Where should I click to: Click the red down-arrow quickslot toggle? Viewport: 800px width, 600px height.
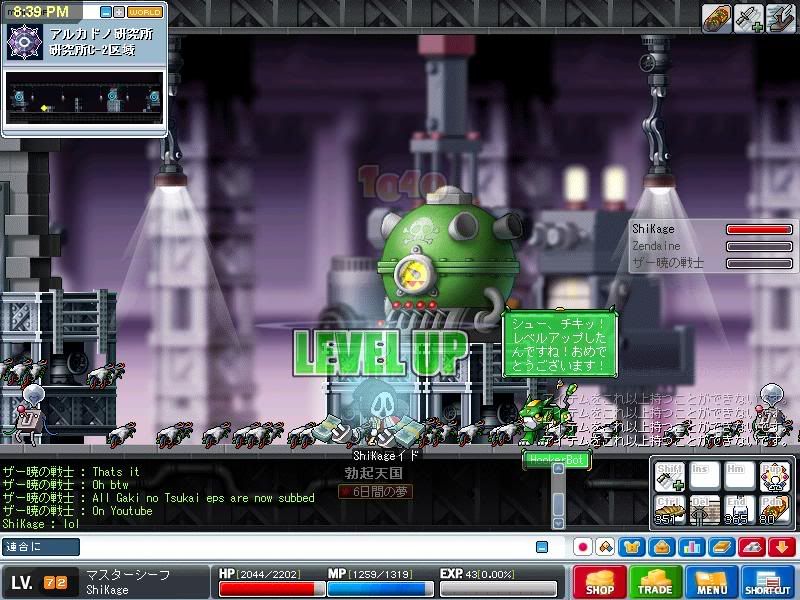782,547
